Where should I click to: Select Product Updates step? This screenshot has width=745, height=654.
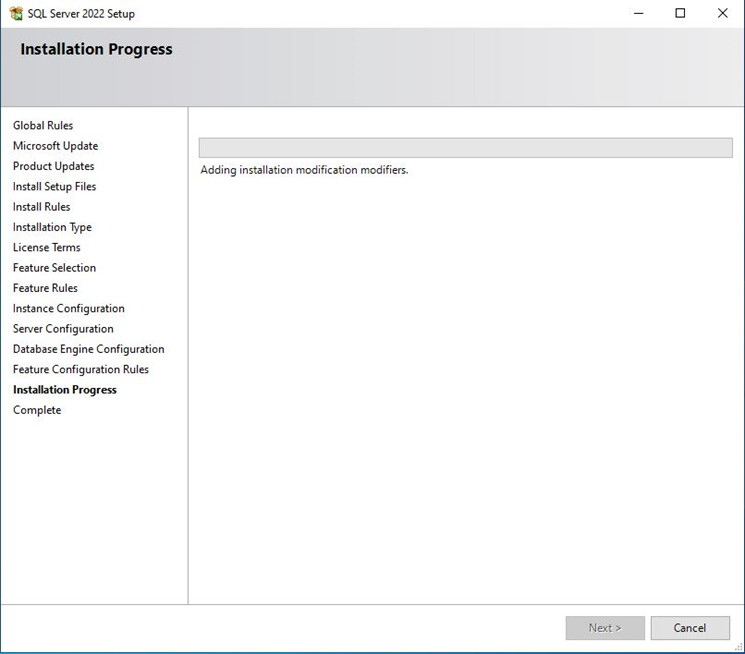54,166
